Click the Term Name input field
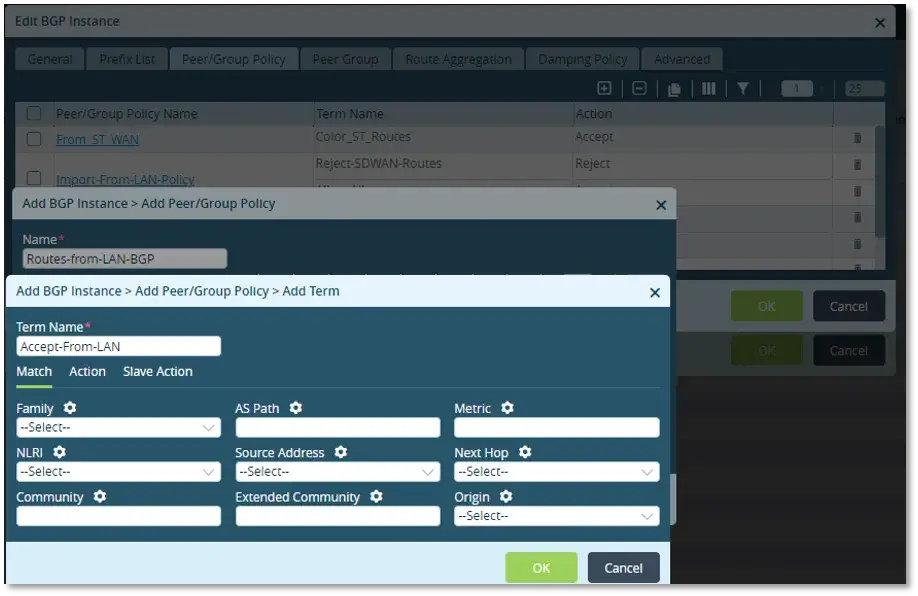Viewport: 918px width, 596px height. [x=118, y=346]
